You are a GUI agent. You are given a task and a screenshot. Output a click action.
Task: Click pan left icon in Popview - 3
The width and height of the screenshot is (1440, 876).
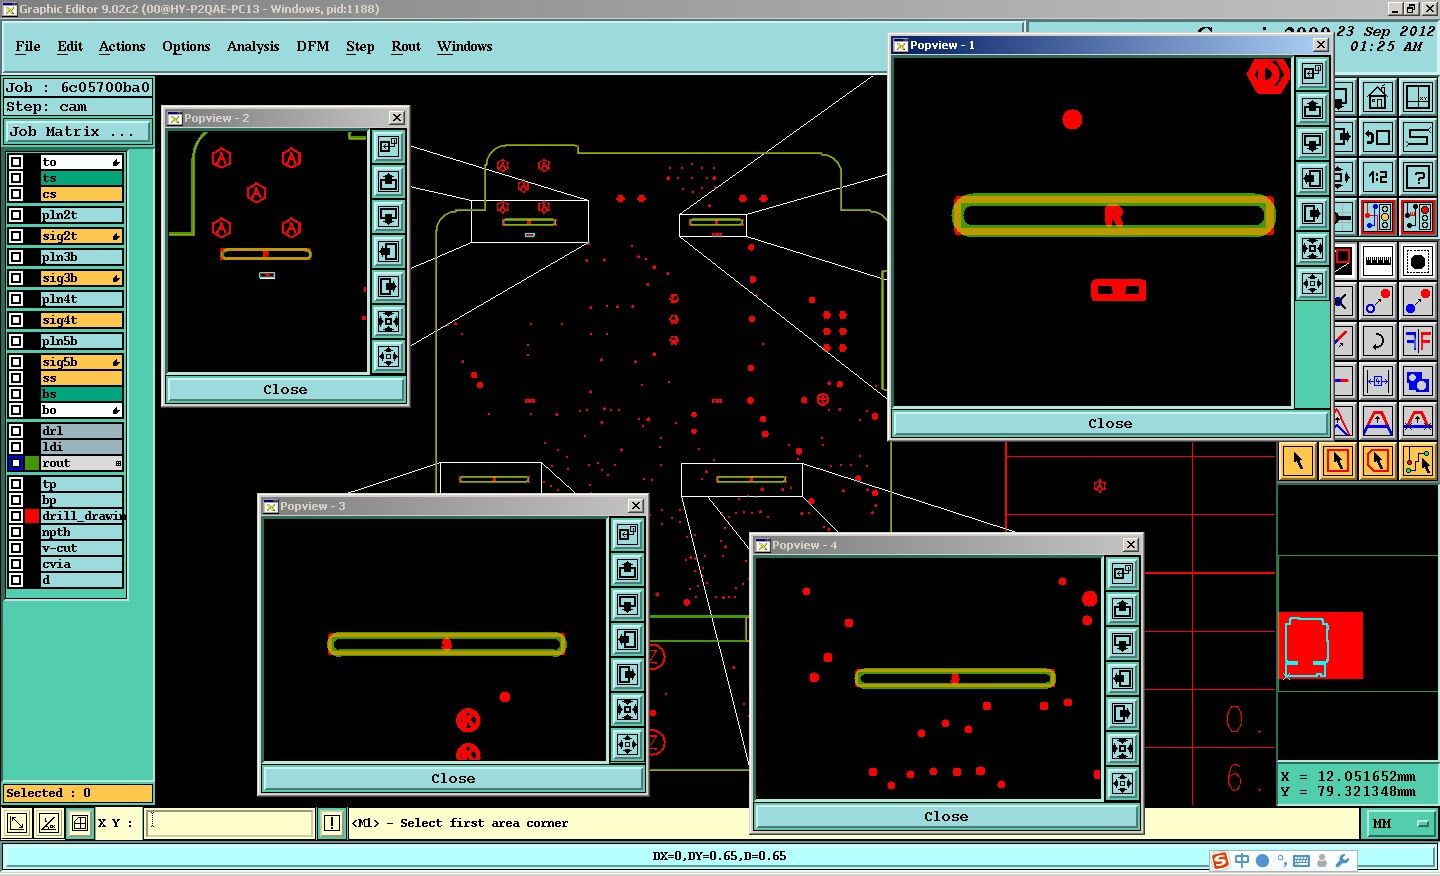tap(628, 639)
